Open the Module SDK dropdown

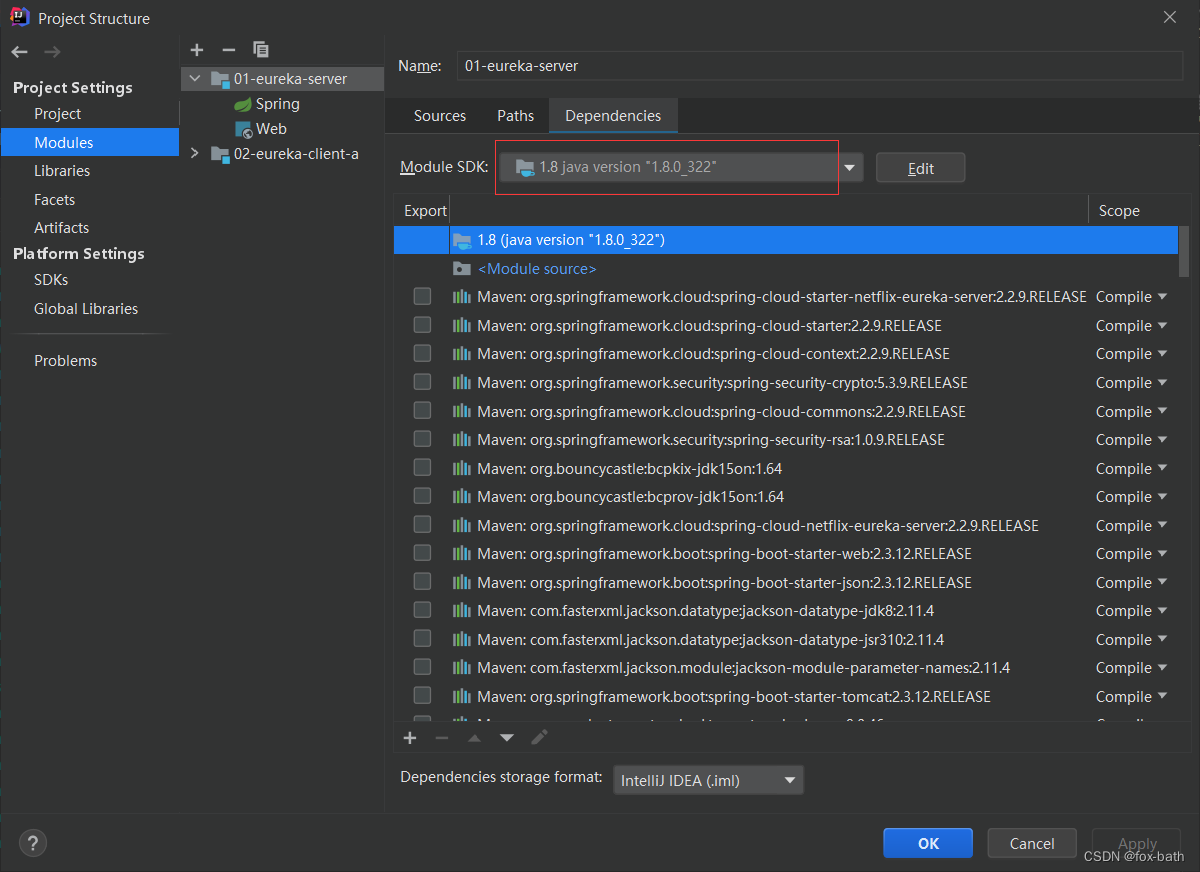pyautogui.click(x=849, y=167)
